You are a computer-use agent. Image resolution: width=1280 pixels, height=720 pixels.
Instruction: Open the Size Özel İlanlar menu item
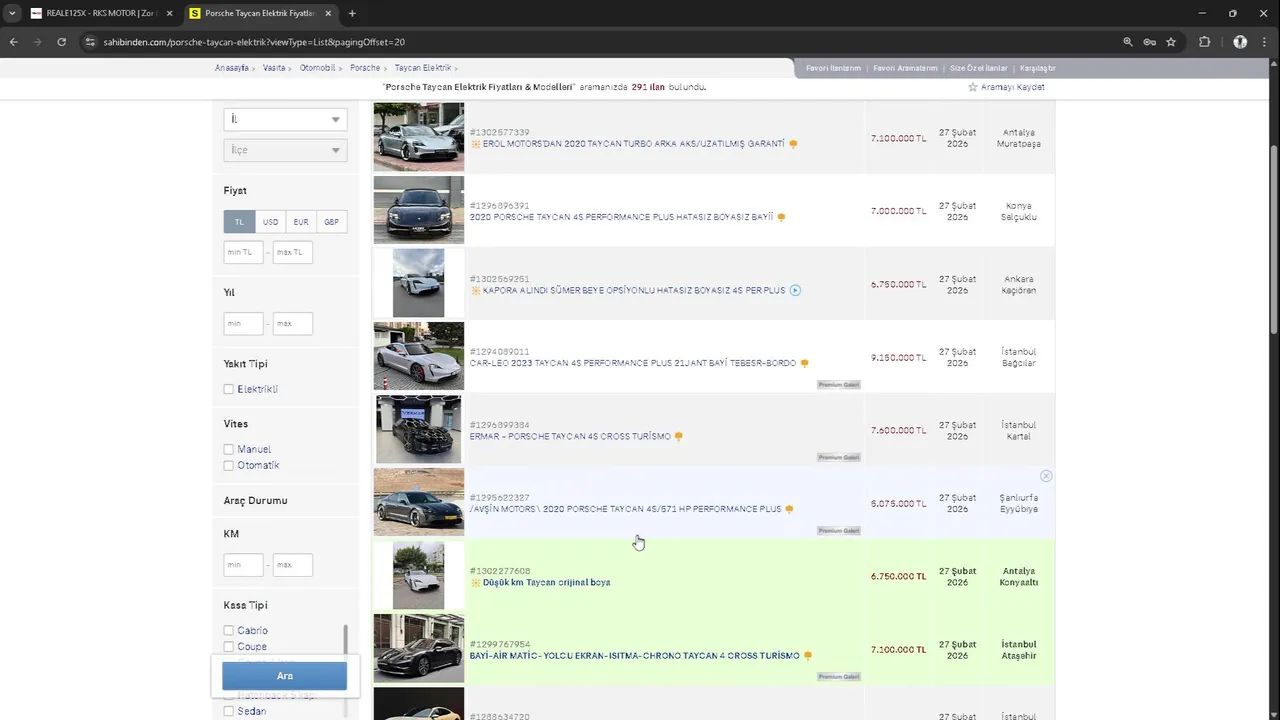coord(978,68)
